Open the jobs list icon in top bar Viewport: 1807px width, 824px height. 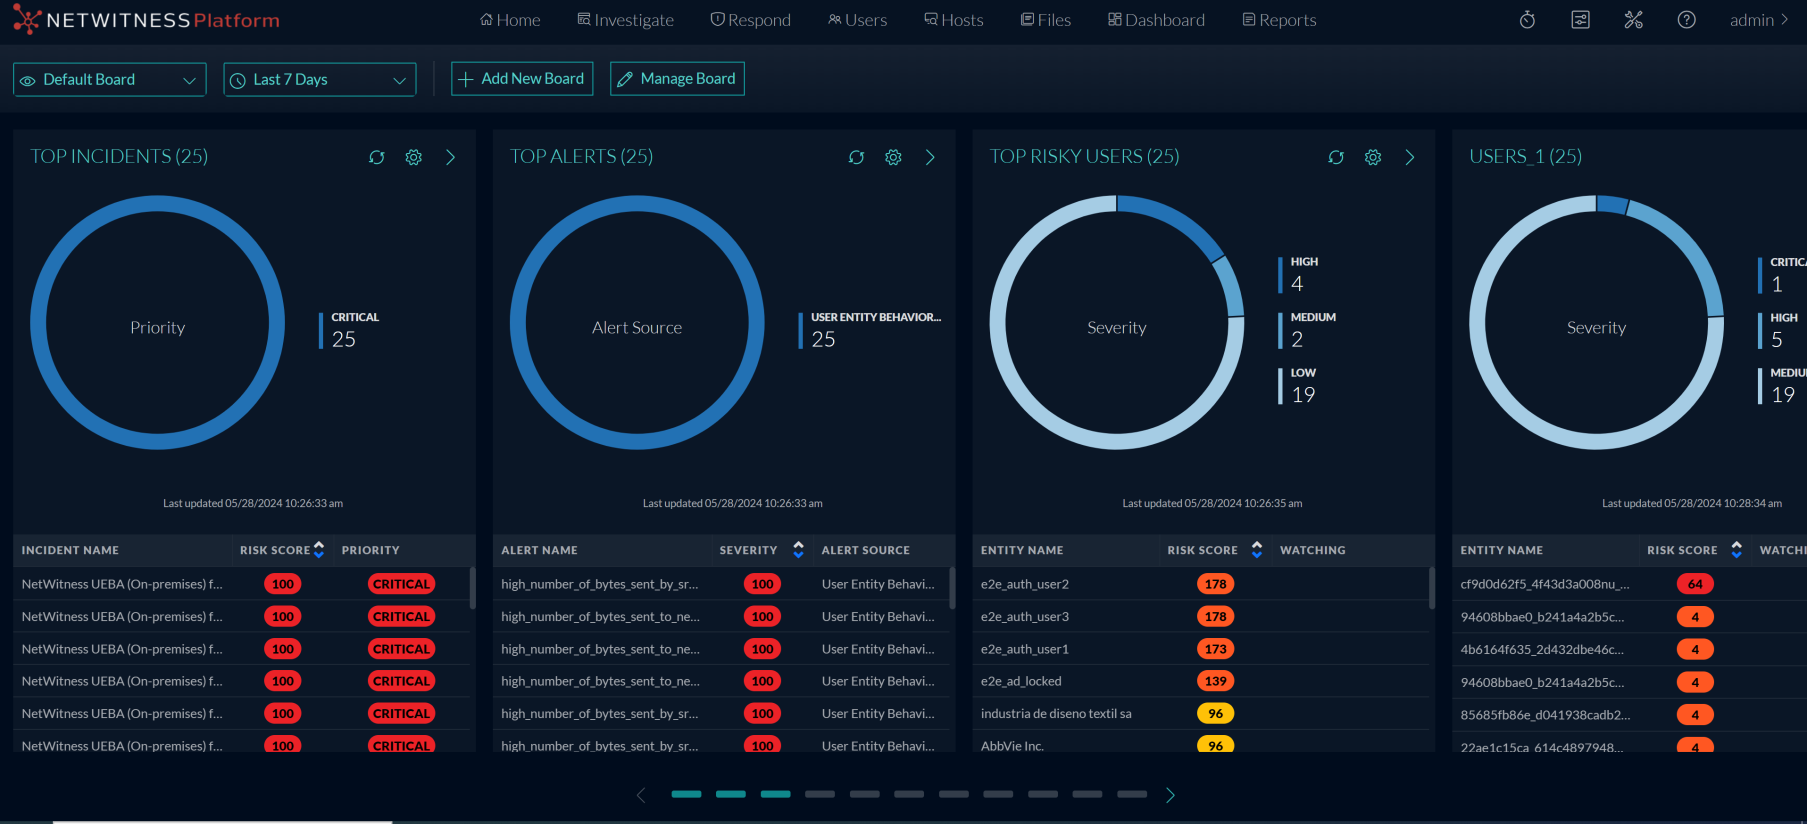[1580, 20]
